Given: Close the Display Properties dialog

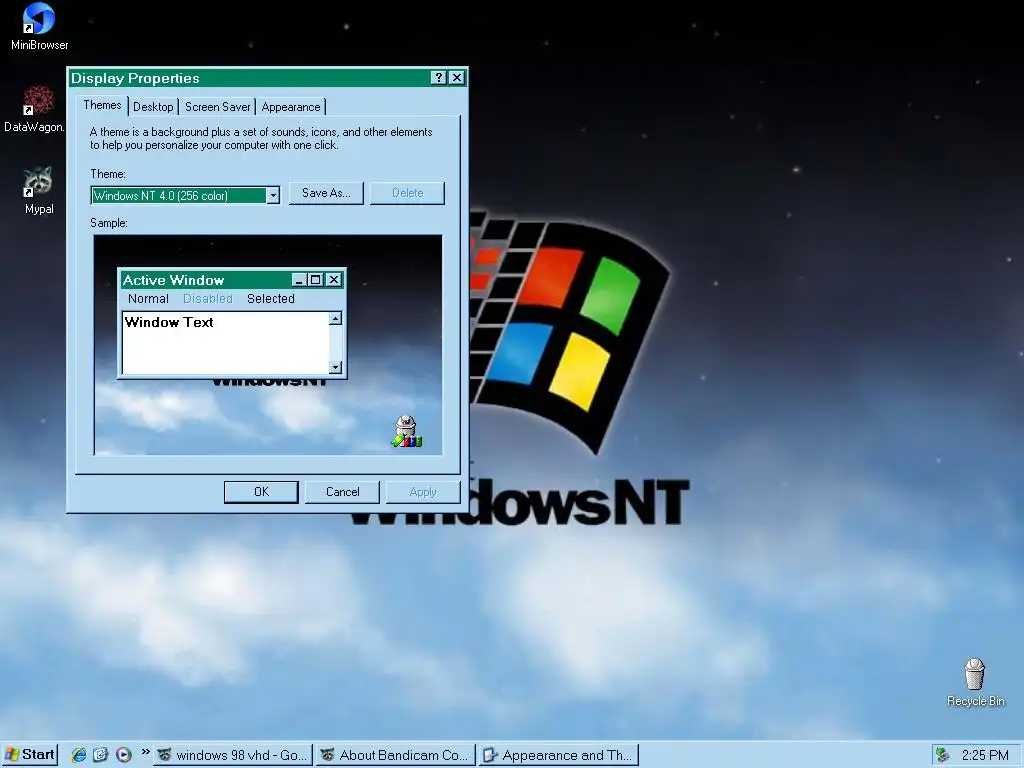Looking at the screenshot, I should (457, 78).
